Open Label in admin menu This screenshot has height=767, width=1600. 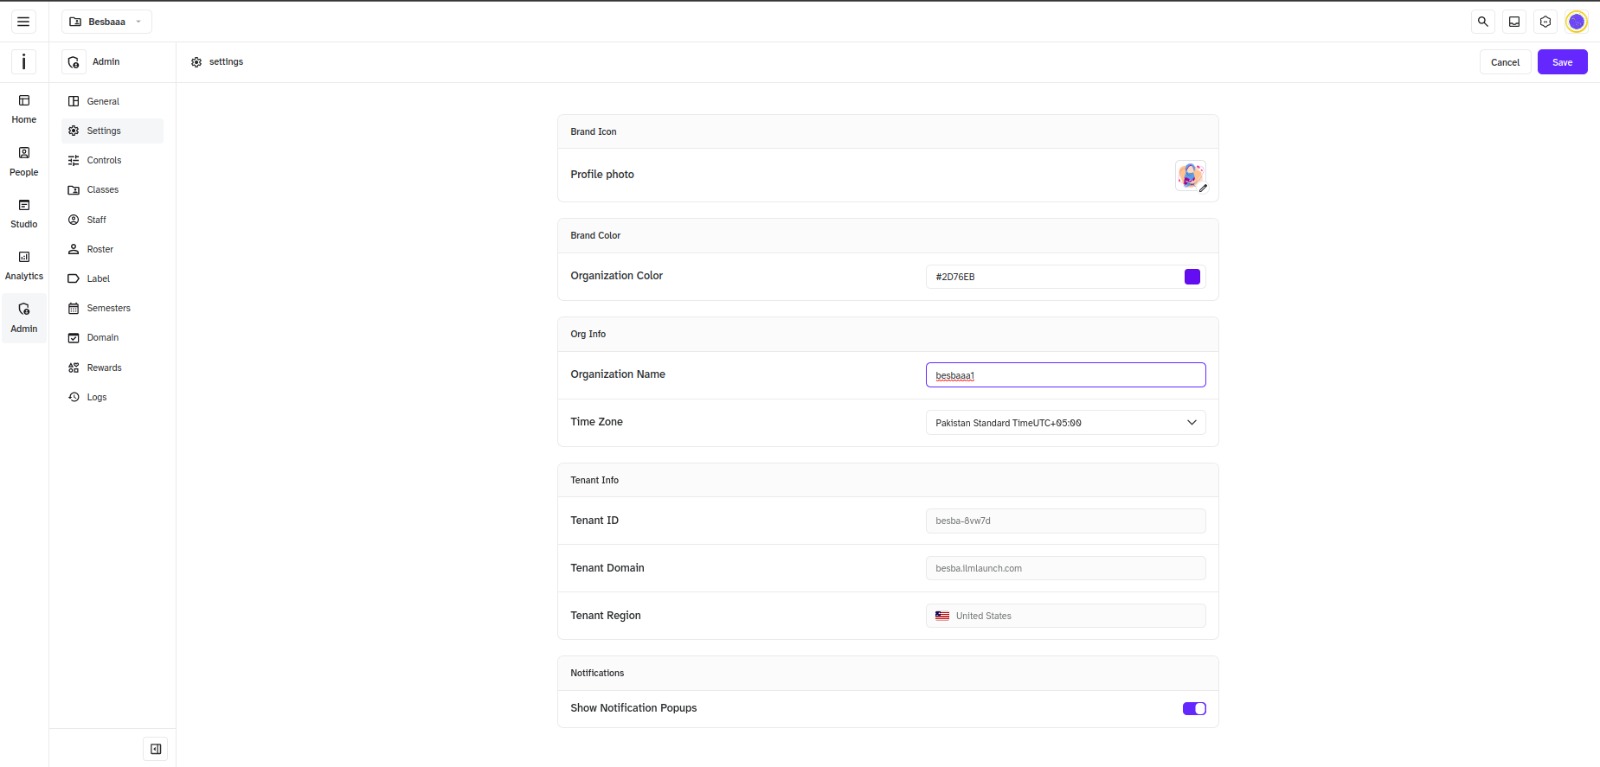point(112,279)
